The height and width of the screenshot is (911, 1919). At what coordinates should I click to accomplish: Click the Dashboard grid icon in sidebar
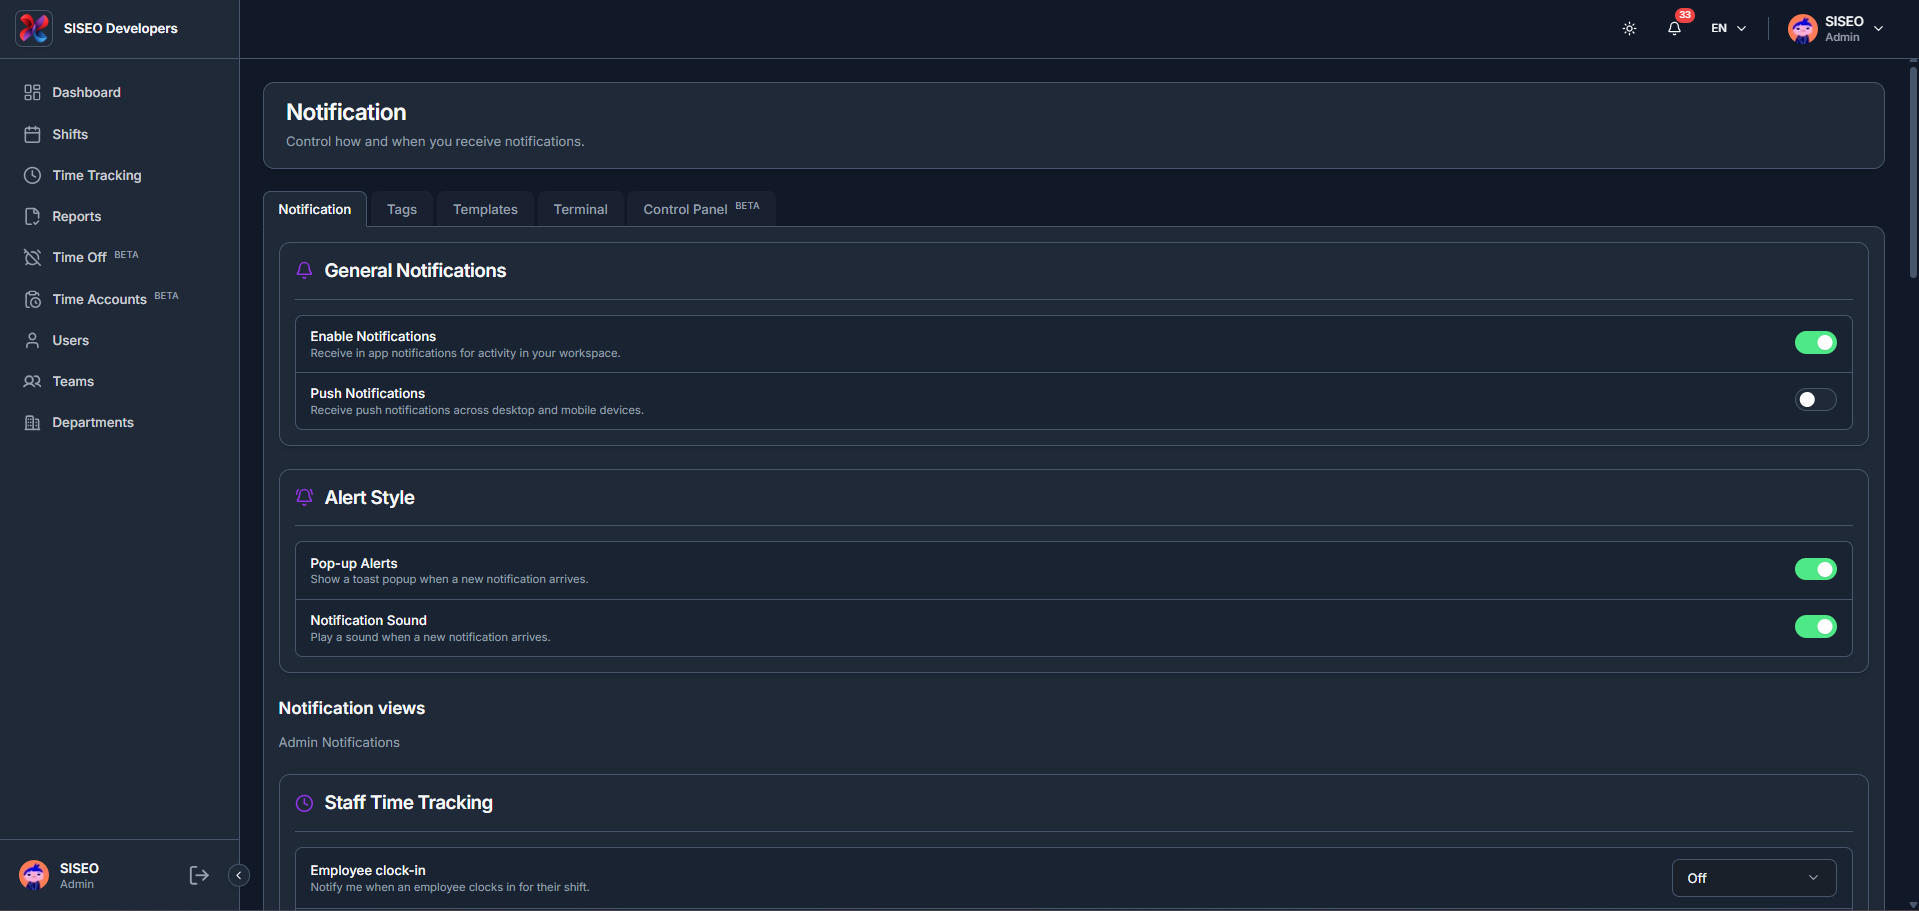pos(32,92)
